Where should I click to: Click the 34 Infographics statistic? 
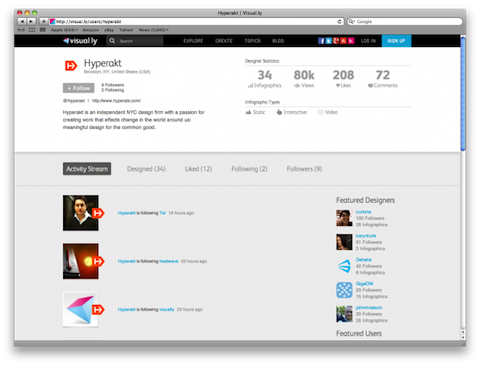(265, 79)
